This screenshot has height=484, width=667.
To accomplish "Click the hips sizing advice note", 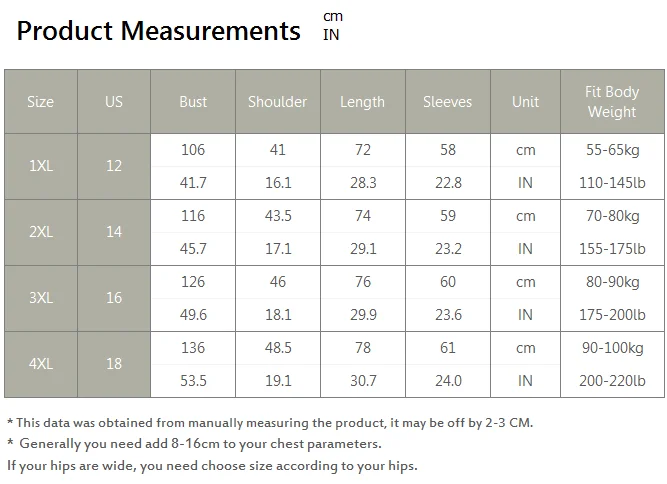I will click(212, 466).
